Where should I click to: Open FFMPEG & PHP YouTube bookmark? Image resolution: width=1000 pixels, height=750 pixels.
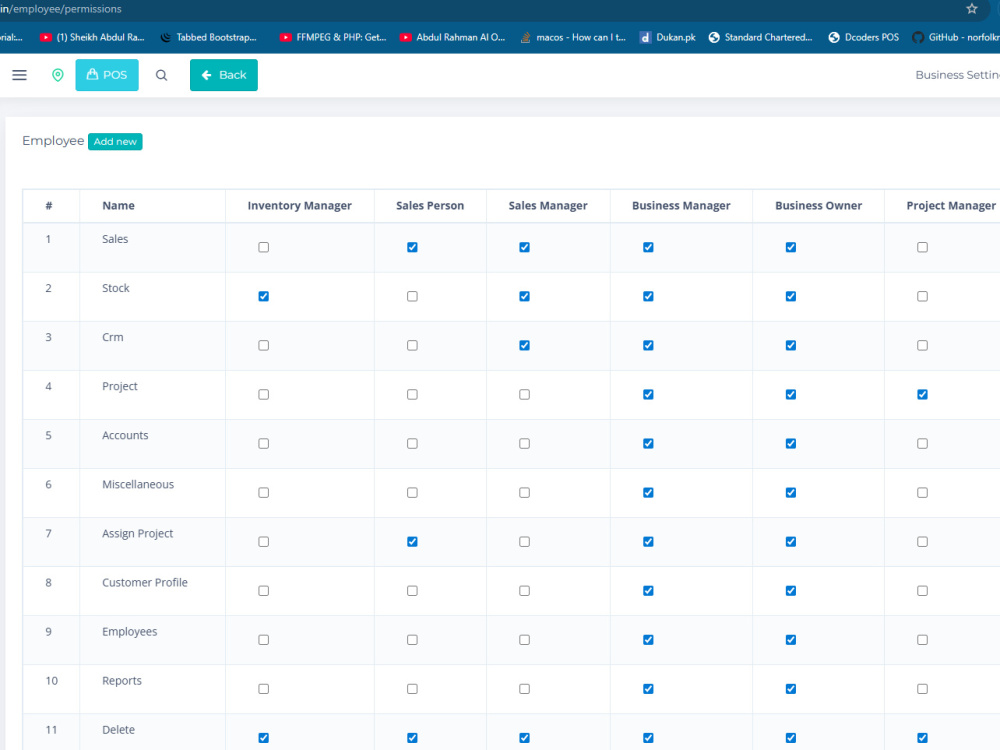coord(333,38)
